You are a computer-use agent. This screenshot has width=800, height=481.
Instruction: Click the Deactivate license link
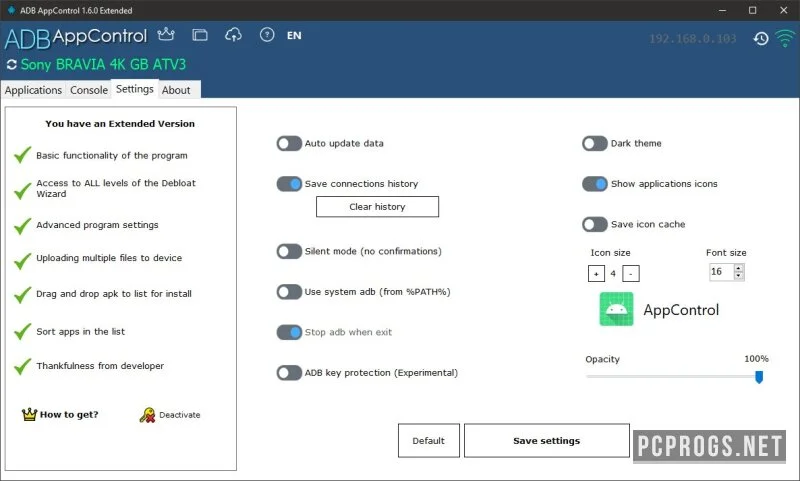180,415
